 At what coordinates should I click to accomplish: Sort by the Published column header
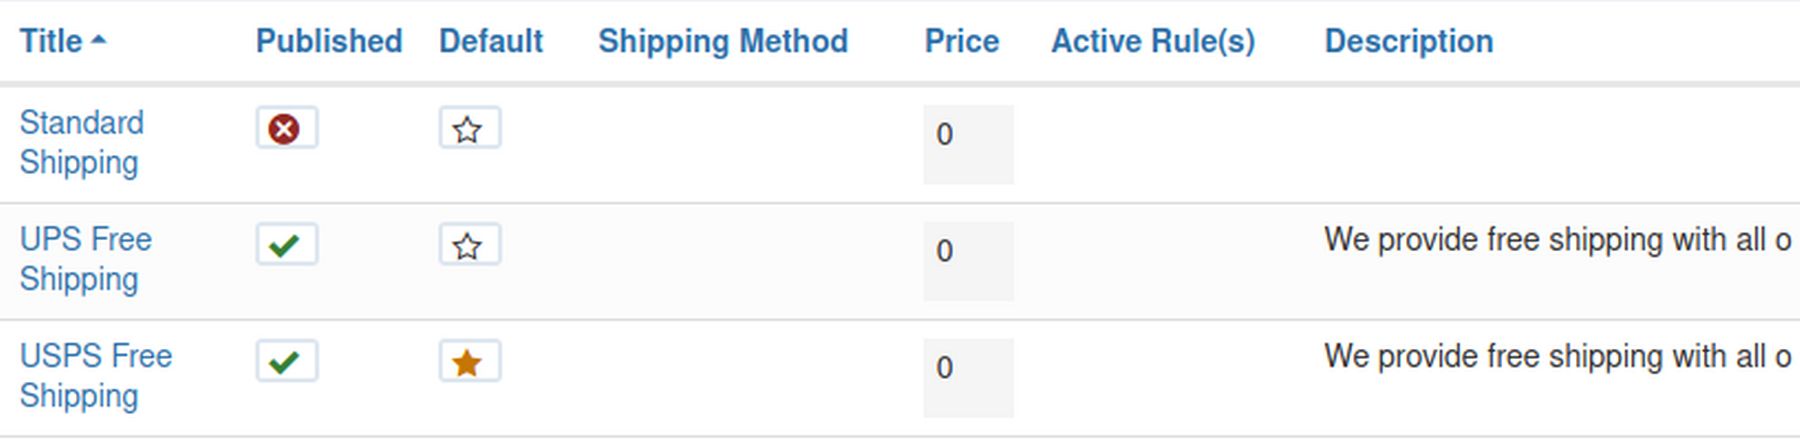coord(329,41)
